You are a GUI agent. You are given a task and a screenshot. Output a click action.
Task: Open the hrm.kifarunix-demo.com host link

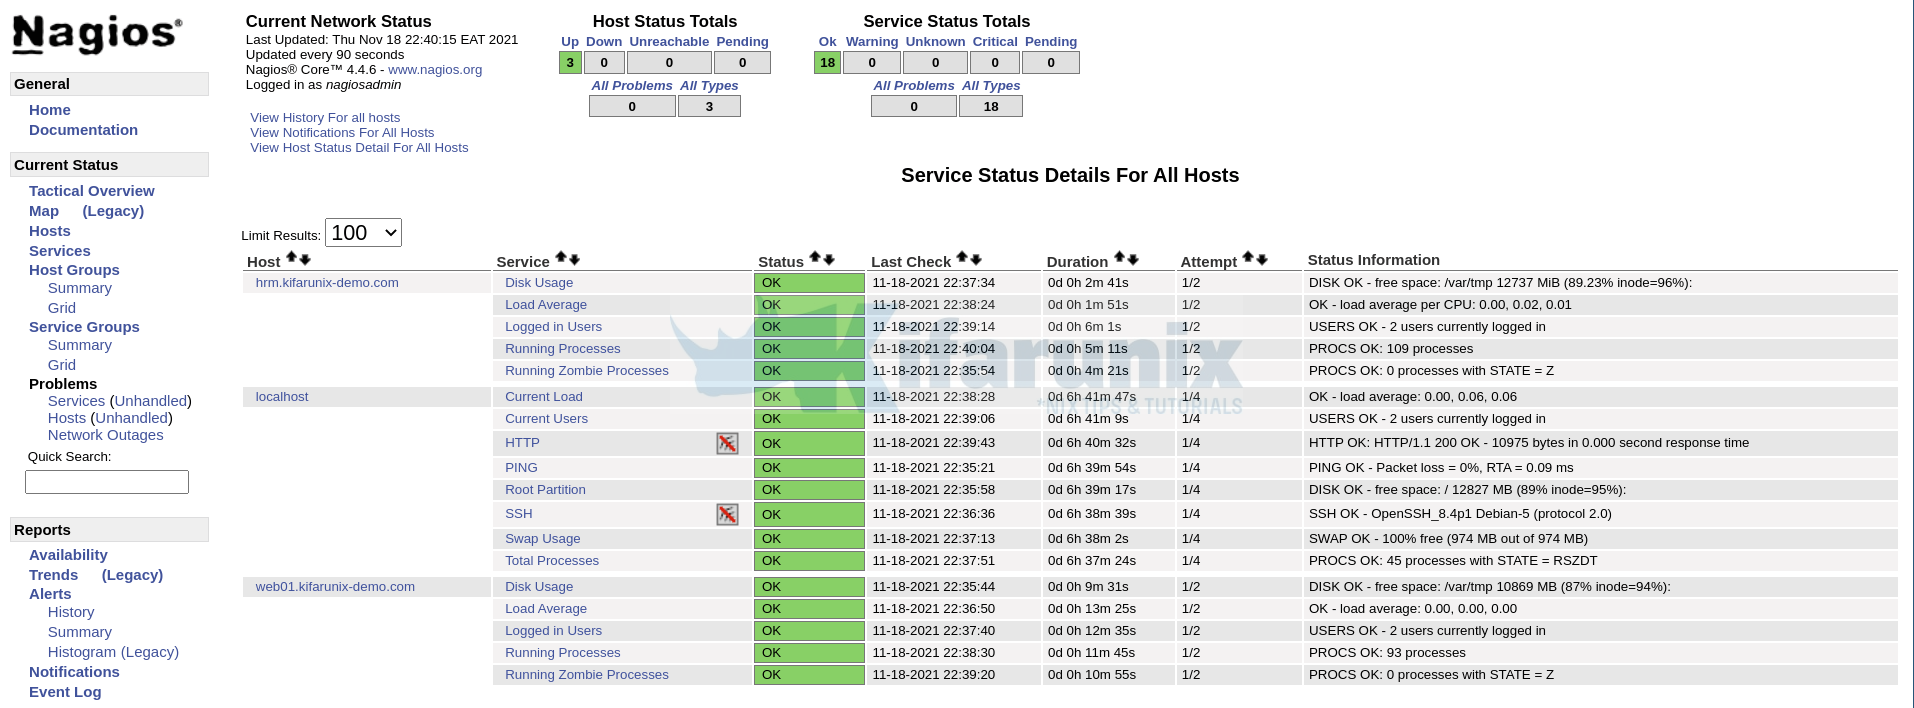coord(327,283)
